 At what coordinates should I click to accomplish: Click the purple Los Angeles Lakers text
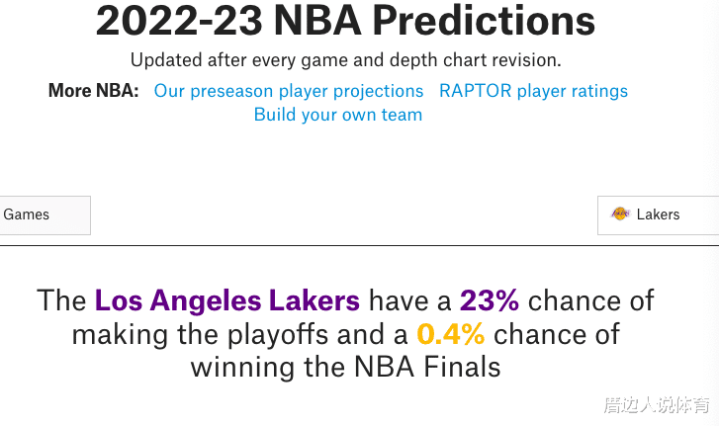[x=227, y=301]
